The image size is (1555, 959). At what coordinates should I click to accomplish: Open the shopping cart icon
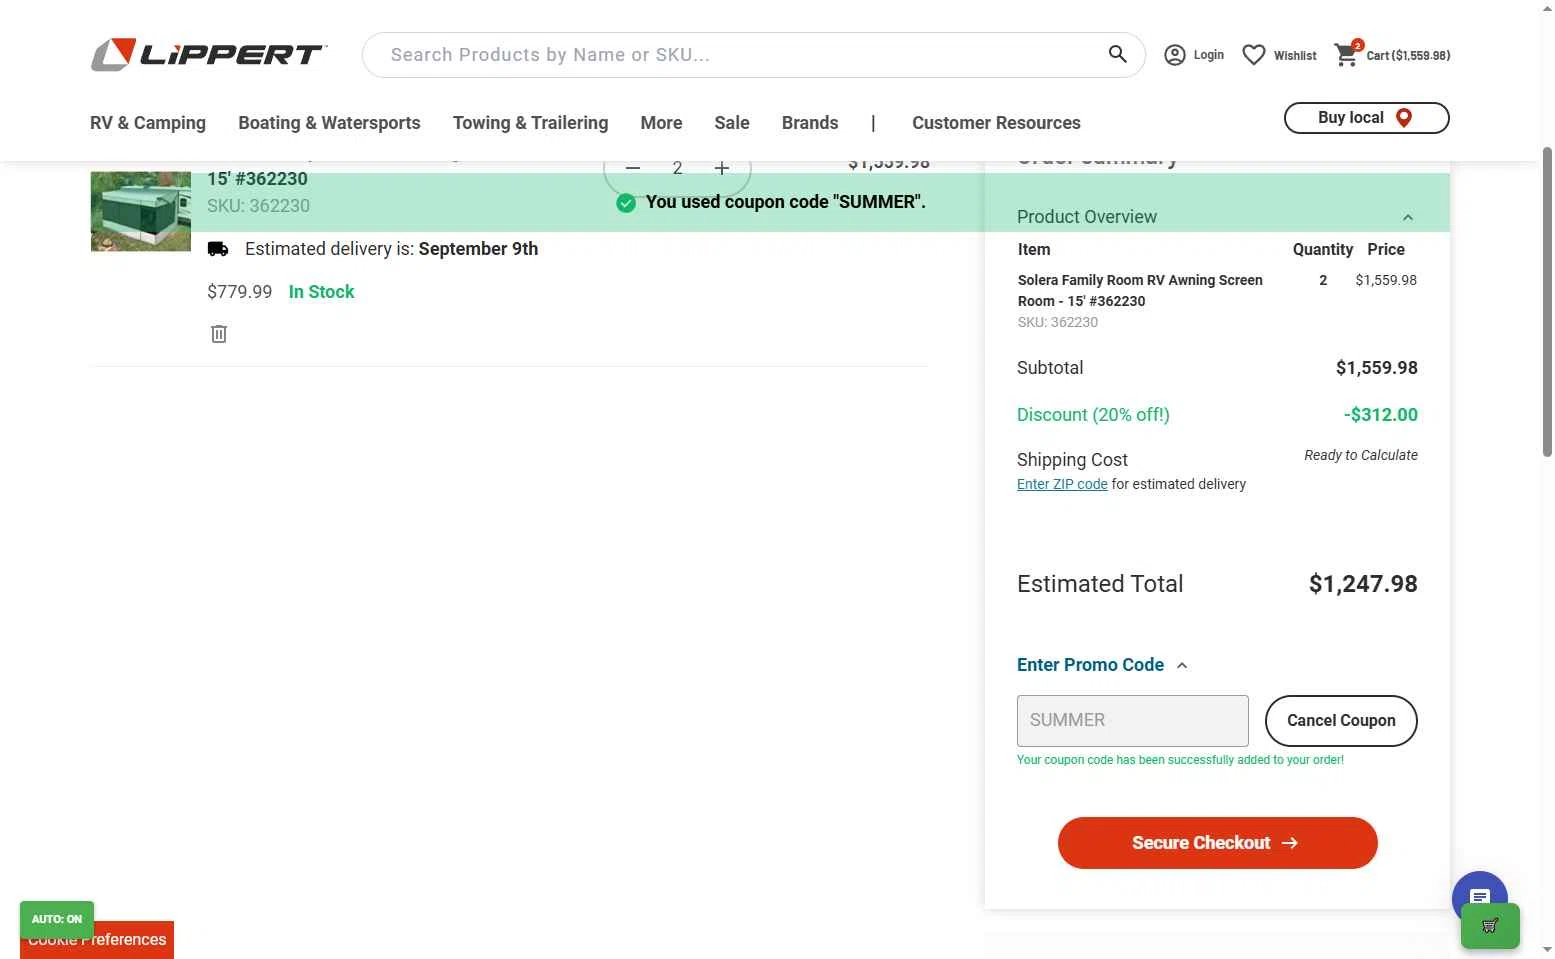(x=1347, y=54)
